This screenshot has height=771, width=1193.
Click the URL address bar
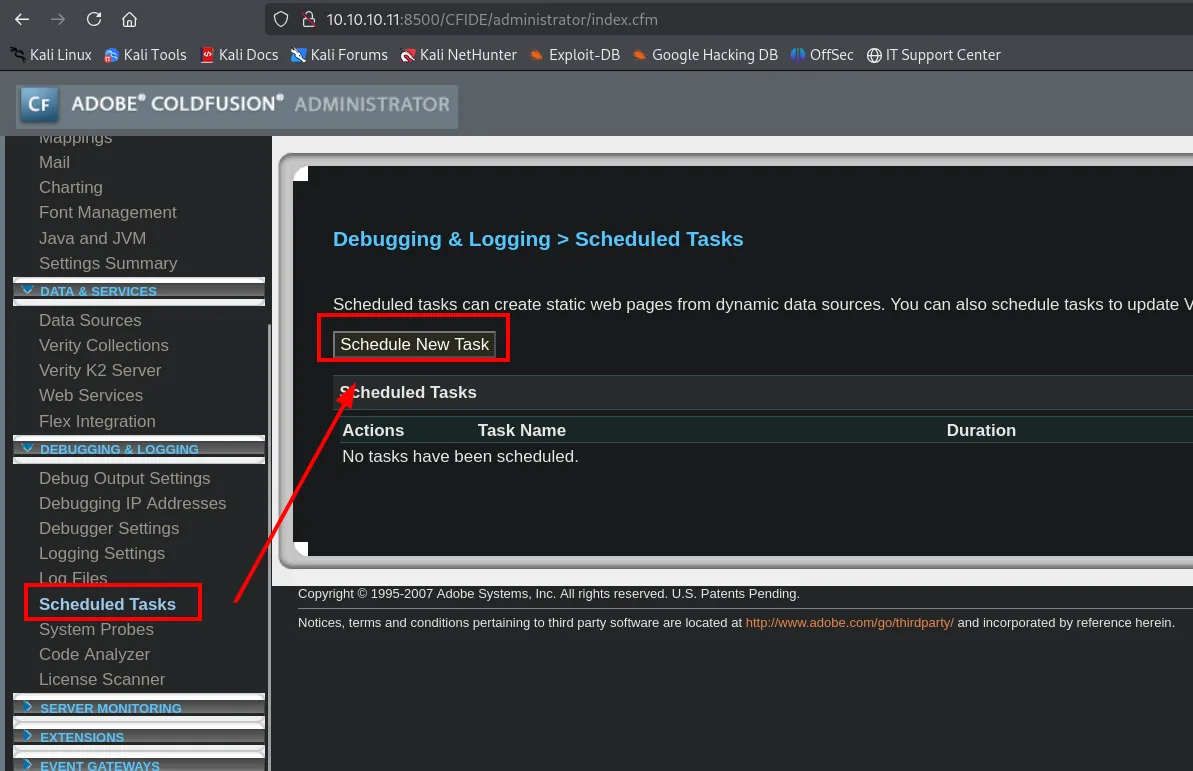(x=730, y=19)
